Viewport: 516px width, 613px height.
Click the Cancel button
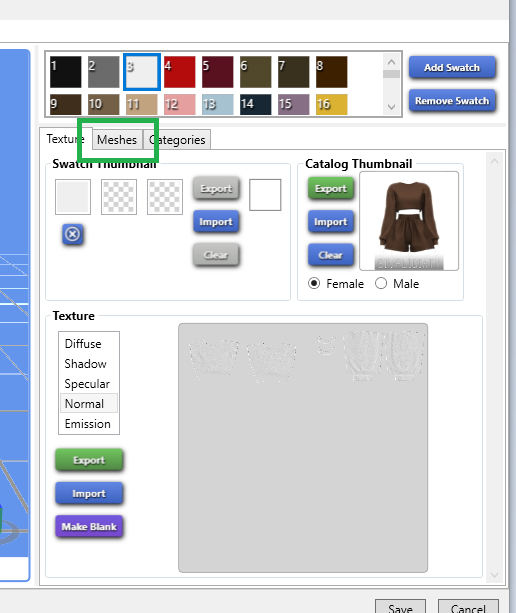(x=468, y=608)
